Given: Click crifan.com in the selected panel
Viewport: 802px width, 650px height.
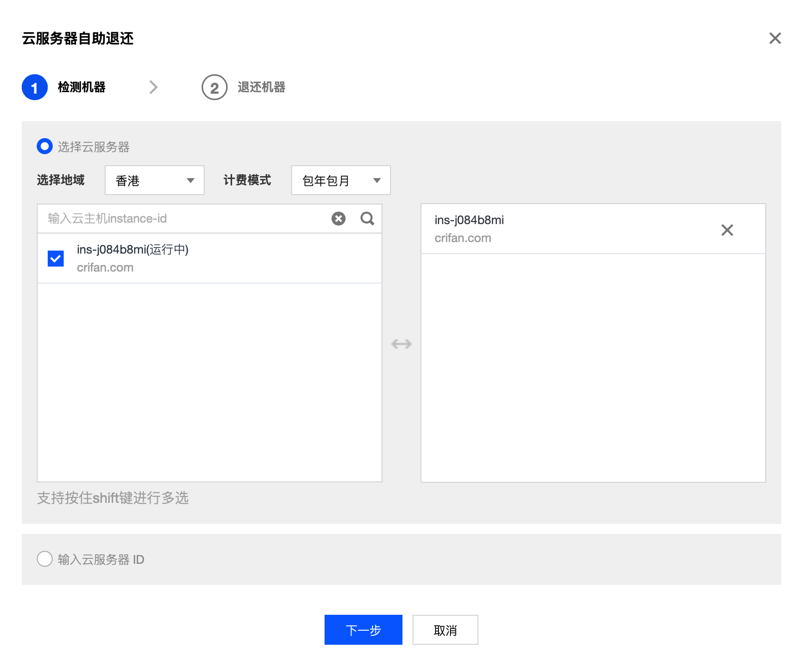Looking at the screenshot, I should click(463, 238).
